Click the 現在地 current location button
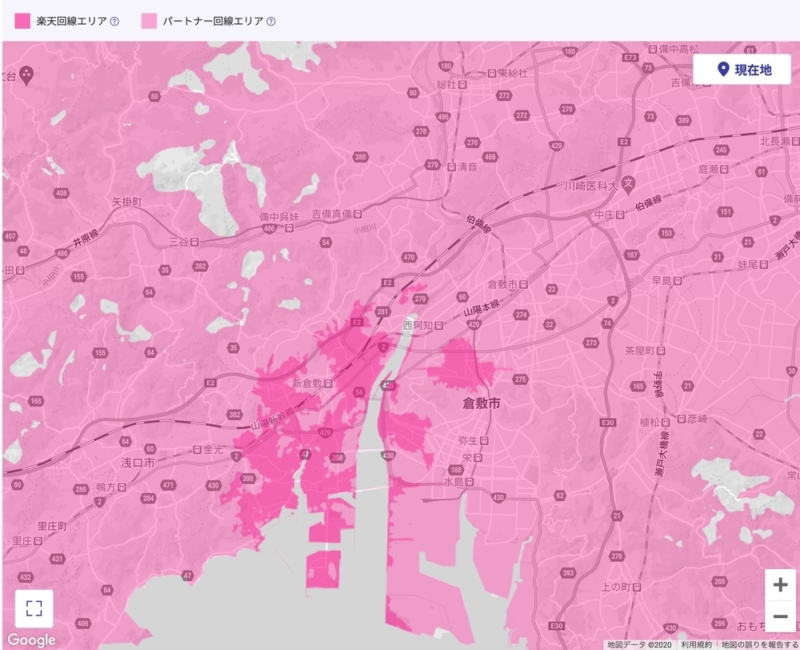 pos(742,69)
